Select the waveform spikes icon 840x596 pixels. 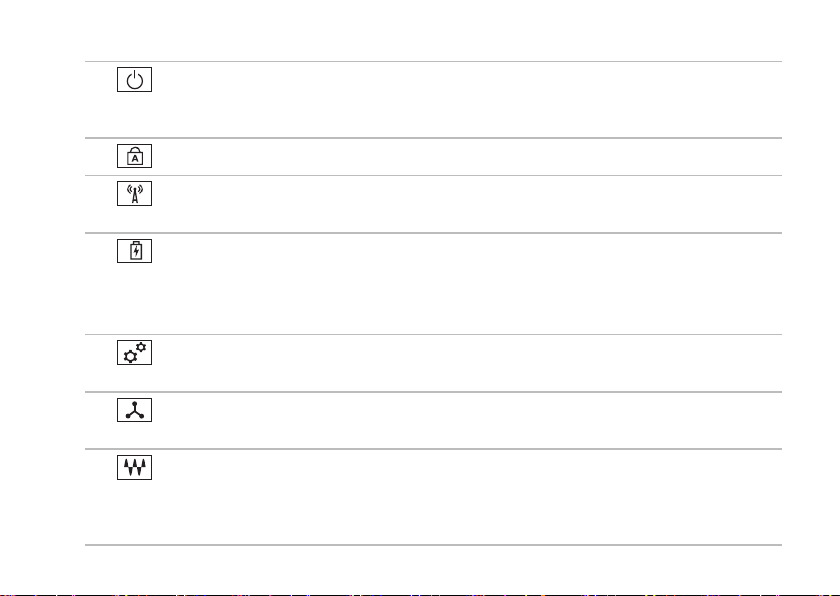tap(134, 467)
